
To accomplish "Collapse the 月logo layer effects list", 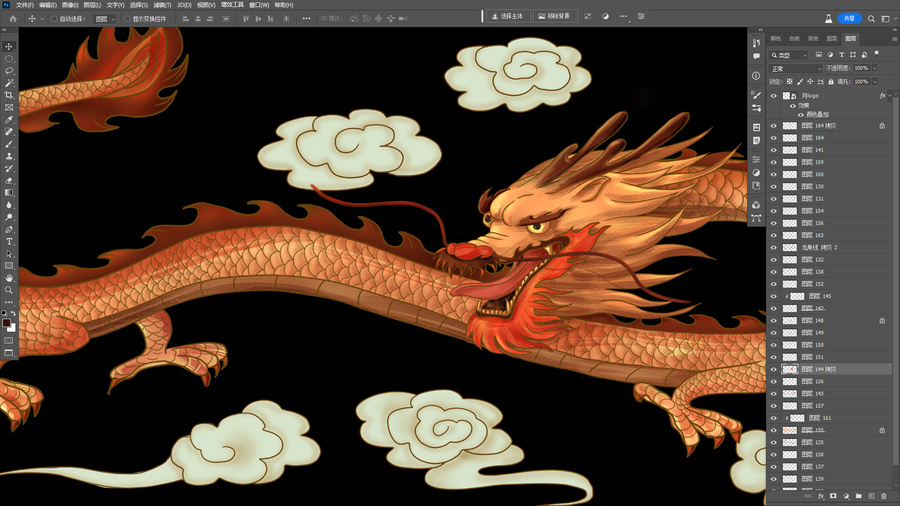I will point(890,96).
